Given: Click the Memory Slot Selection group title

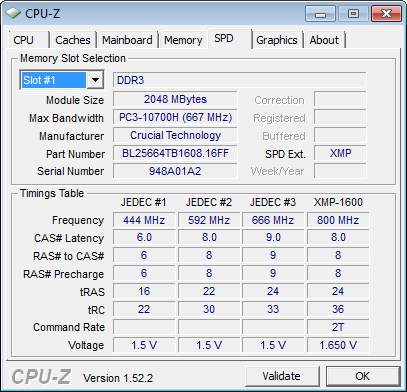Looking at the screenshot, I should click(x=73, y=58).
